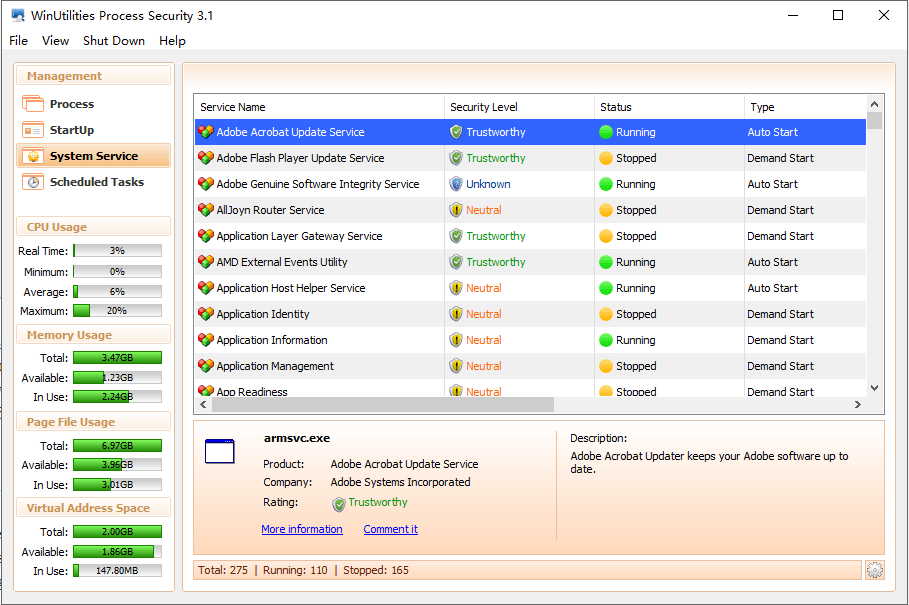Open the View menu
This screenshot has width=909, height=605.
pyautogui.click(x=56, y=41)
